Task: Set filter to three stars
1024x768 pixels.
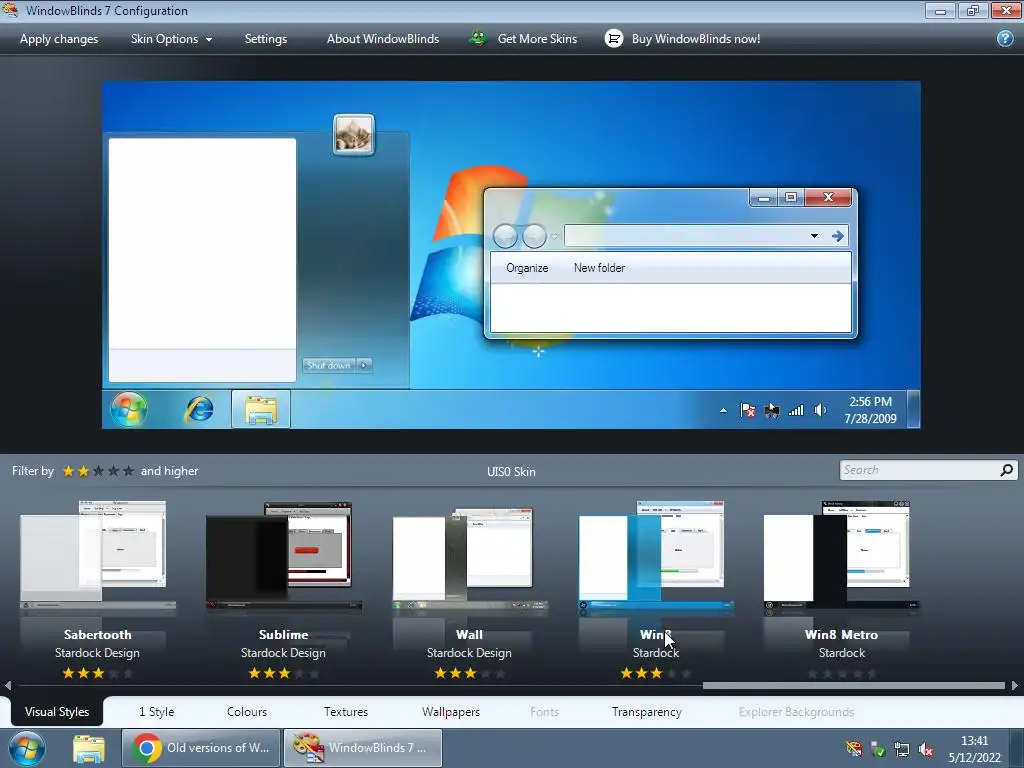Action: [x=98, y=471]
